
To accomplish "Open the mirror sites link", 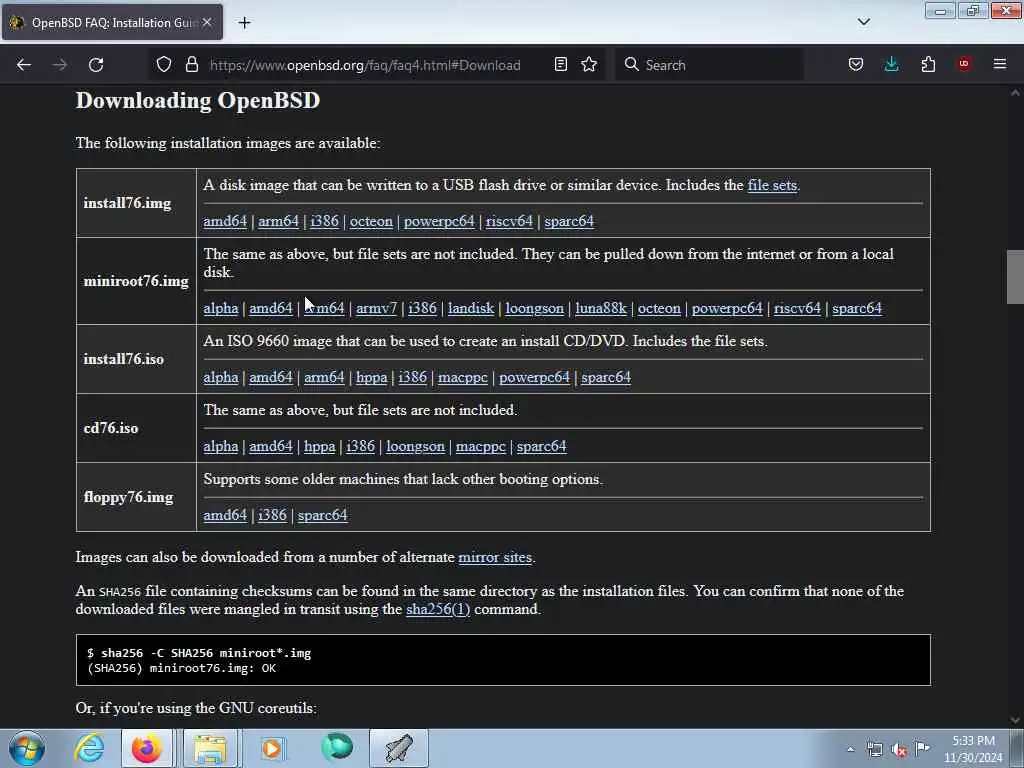I will pos(495,557).
